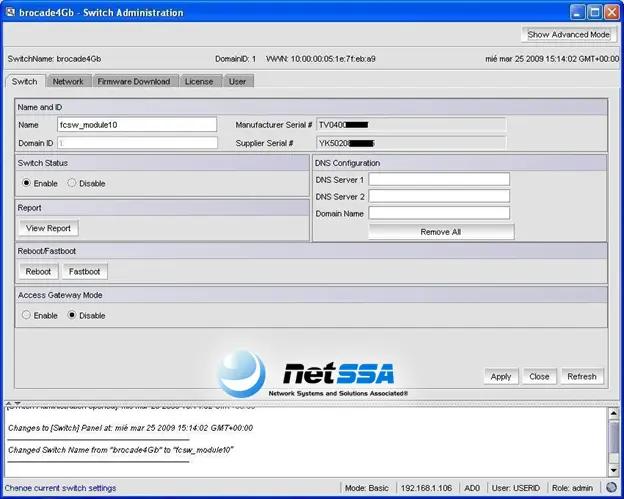Click the "AD0" status bar entry

472,488
